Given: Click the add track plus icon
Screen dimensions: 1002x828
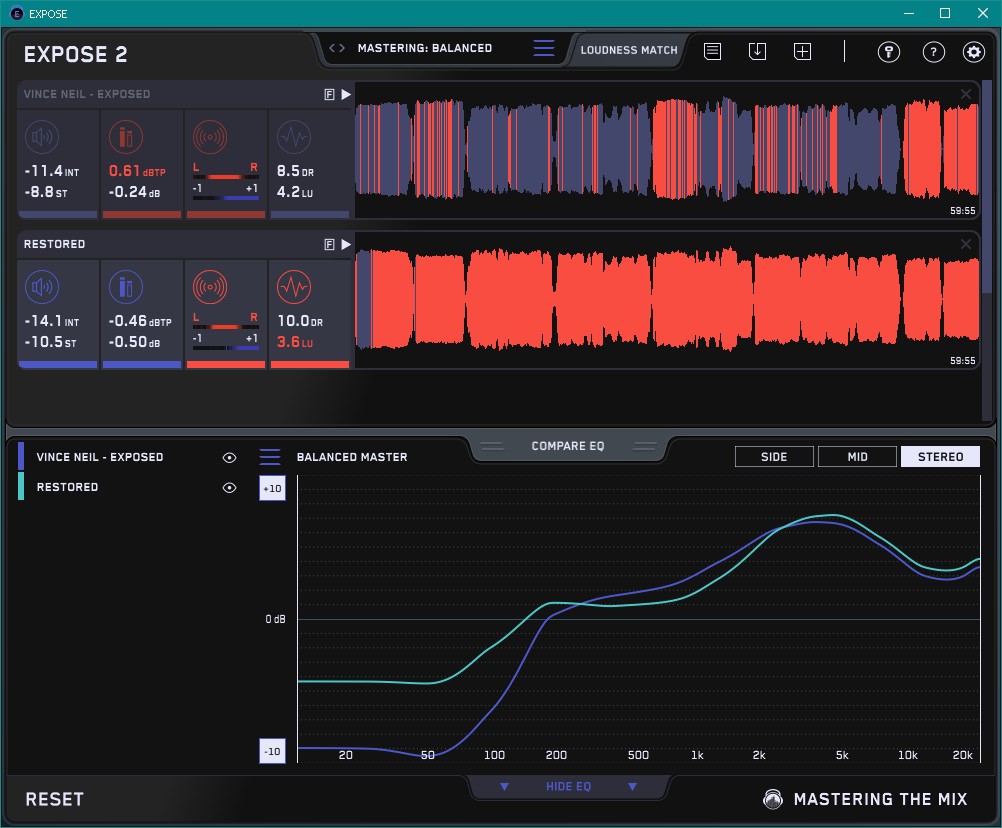Looking at the screenshot, I should (x=802, y=51).
